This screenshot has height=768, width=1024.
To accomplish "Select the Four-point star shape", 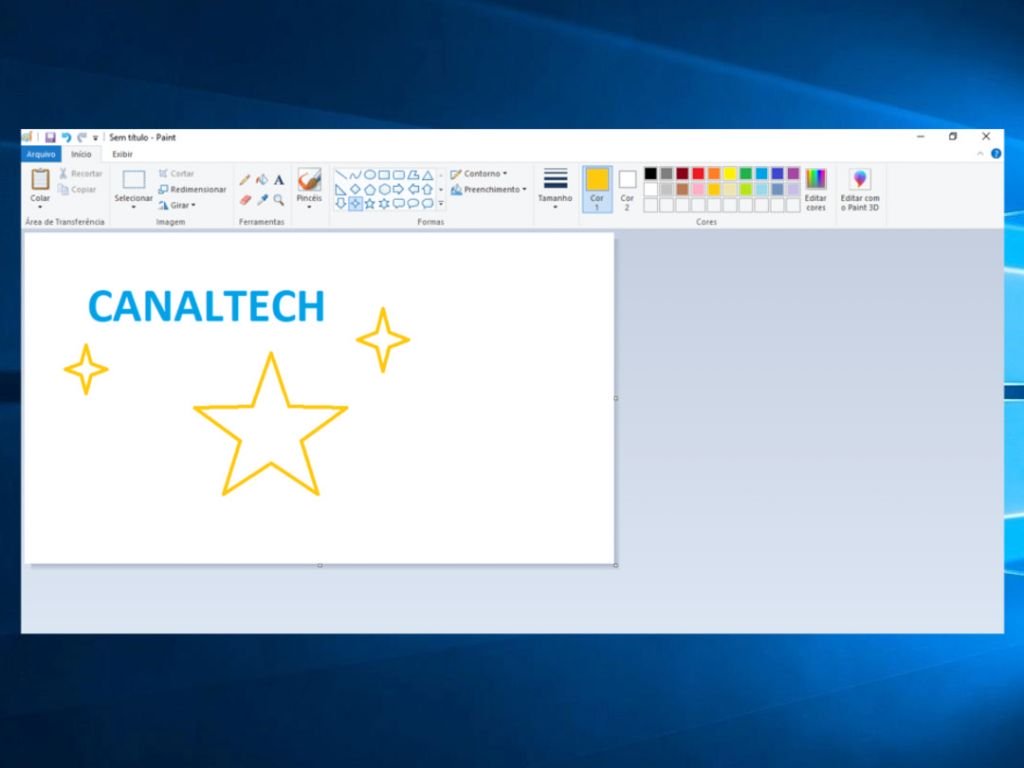I will click(x=355, y=204).
